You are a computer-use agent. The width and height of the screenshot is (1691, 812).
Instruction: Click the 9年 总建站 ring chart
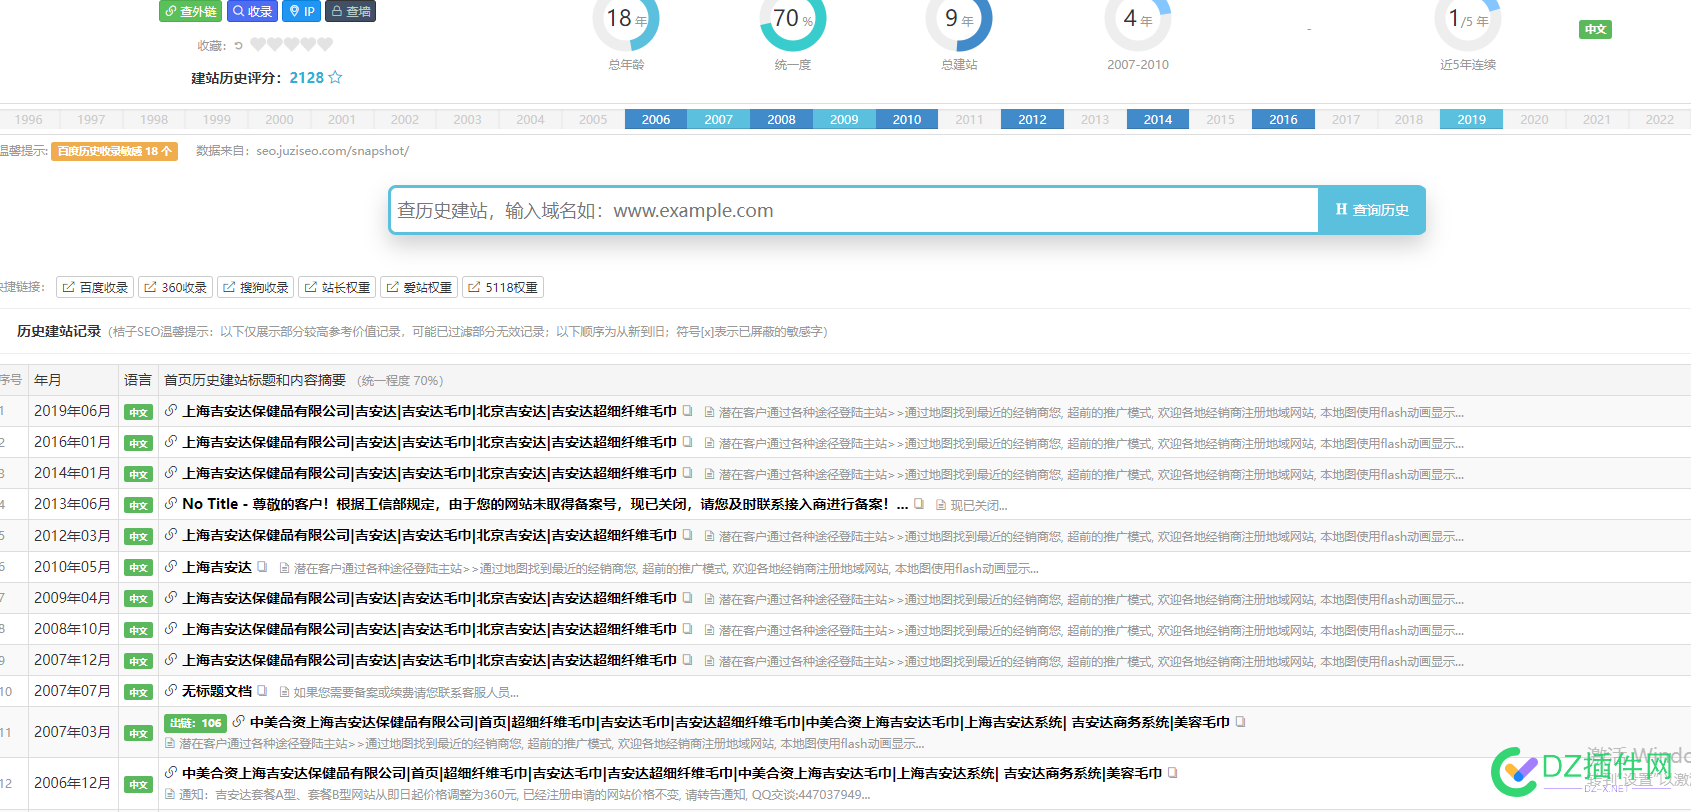[x=959, y=20]
